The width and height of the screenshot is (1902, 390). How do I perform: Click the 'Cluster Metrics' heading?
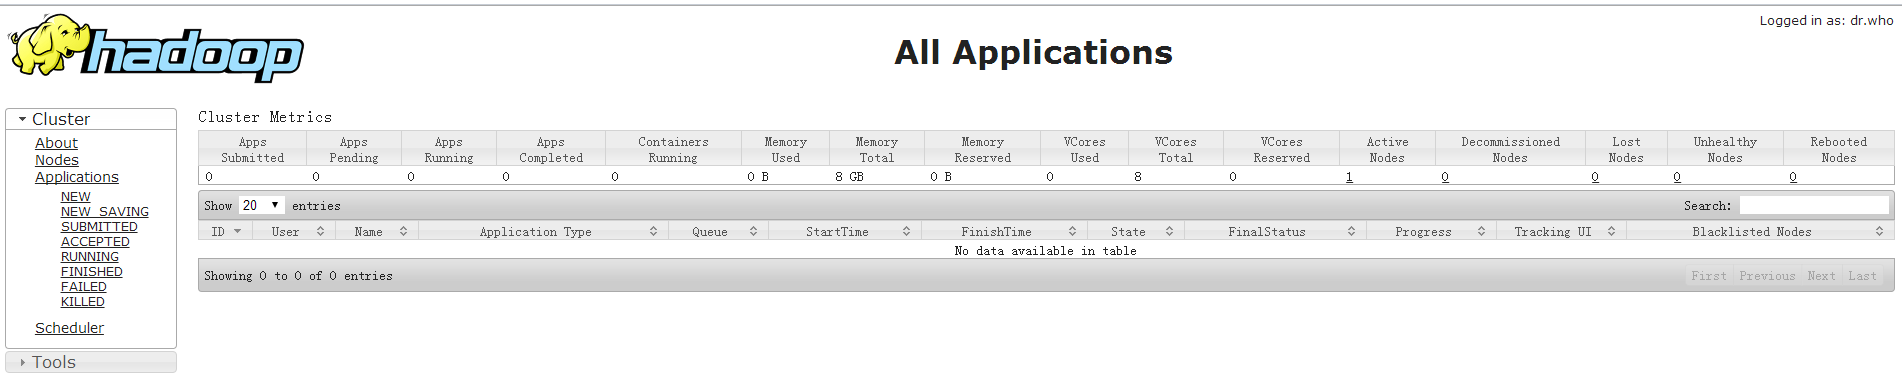[265, 117]
